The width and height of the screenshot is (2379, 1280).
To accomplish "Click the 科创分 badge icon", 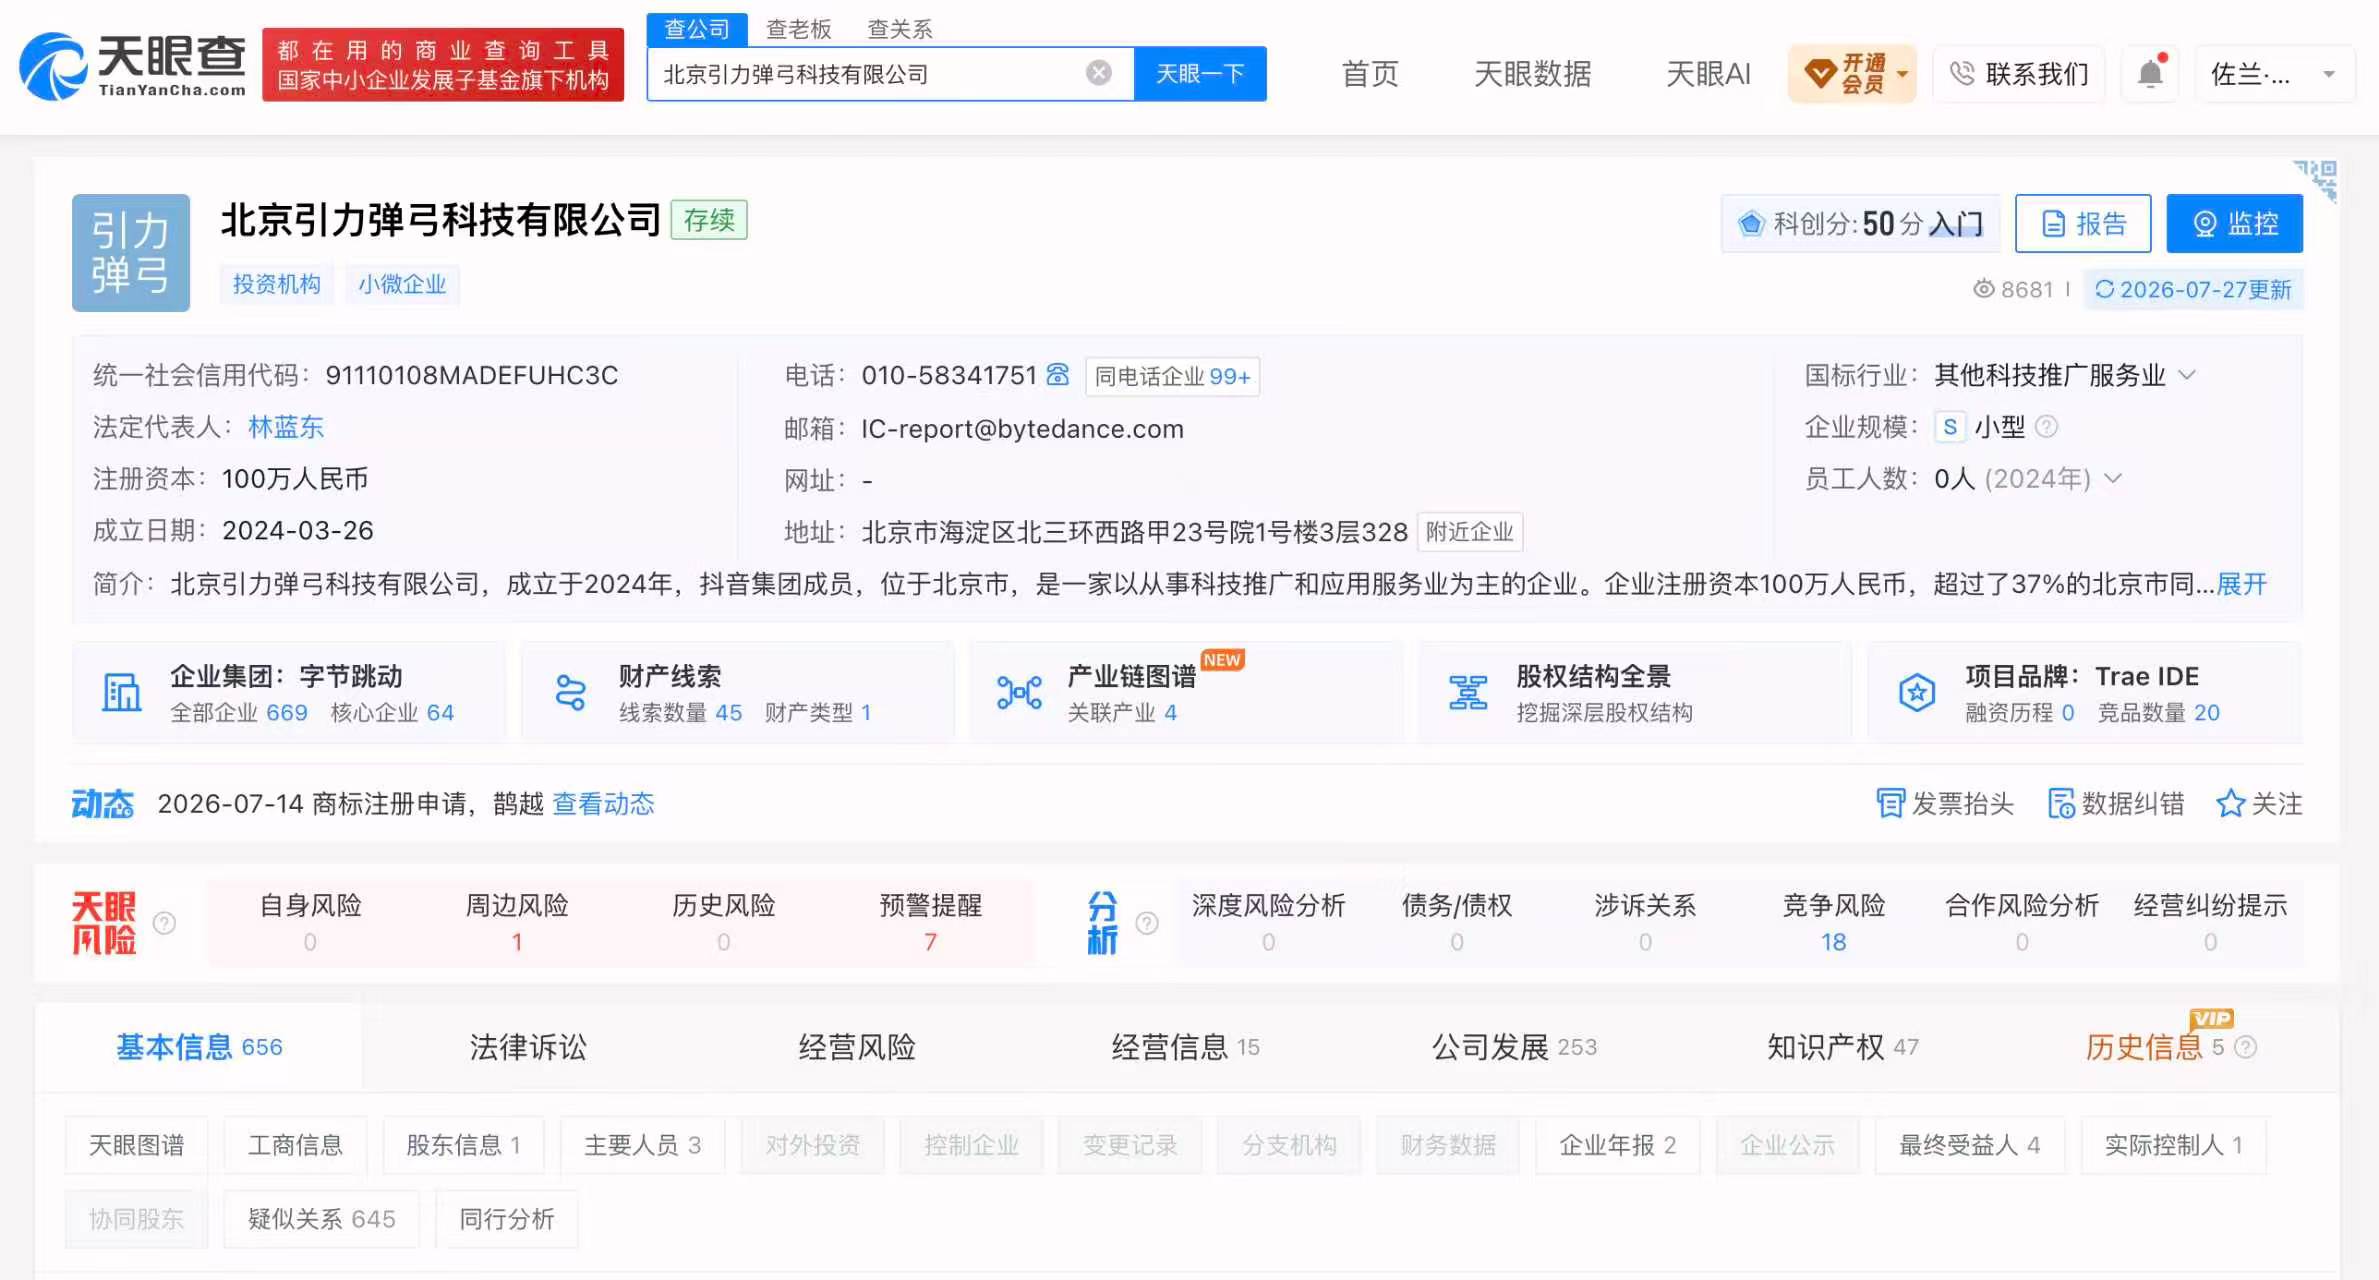I will tap(1751, 223).
